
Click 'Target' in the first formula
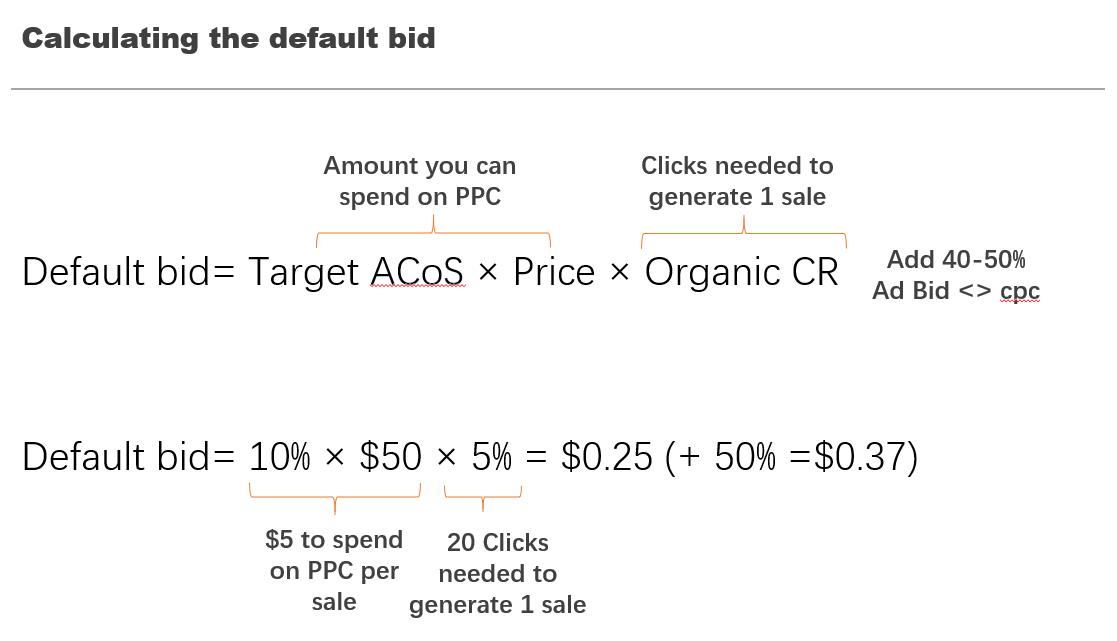click(304, 273)
